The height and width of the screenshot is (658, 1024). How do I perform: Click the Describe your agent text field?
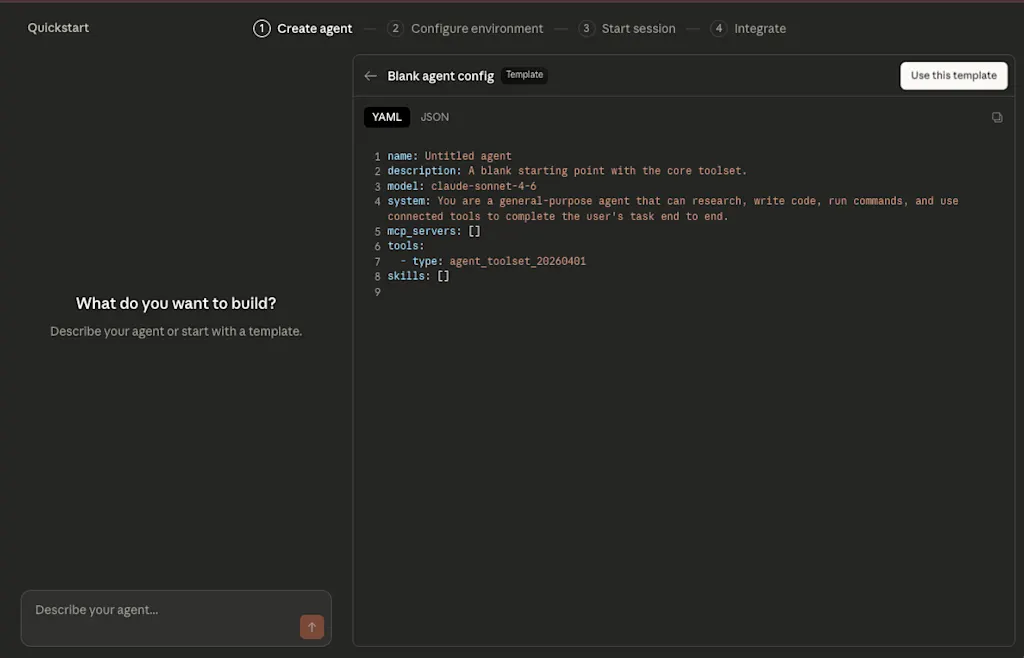click(x=176, y=618)
